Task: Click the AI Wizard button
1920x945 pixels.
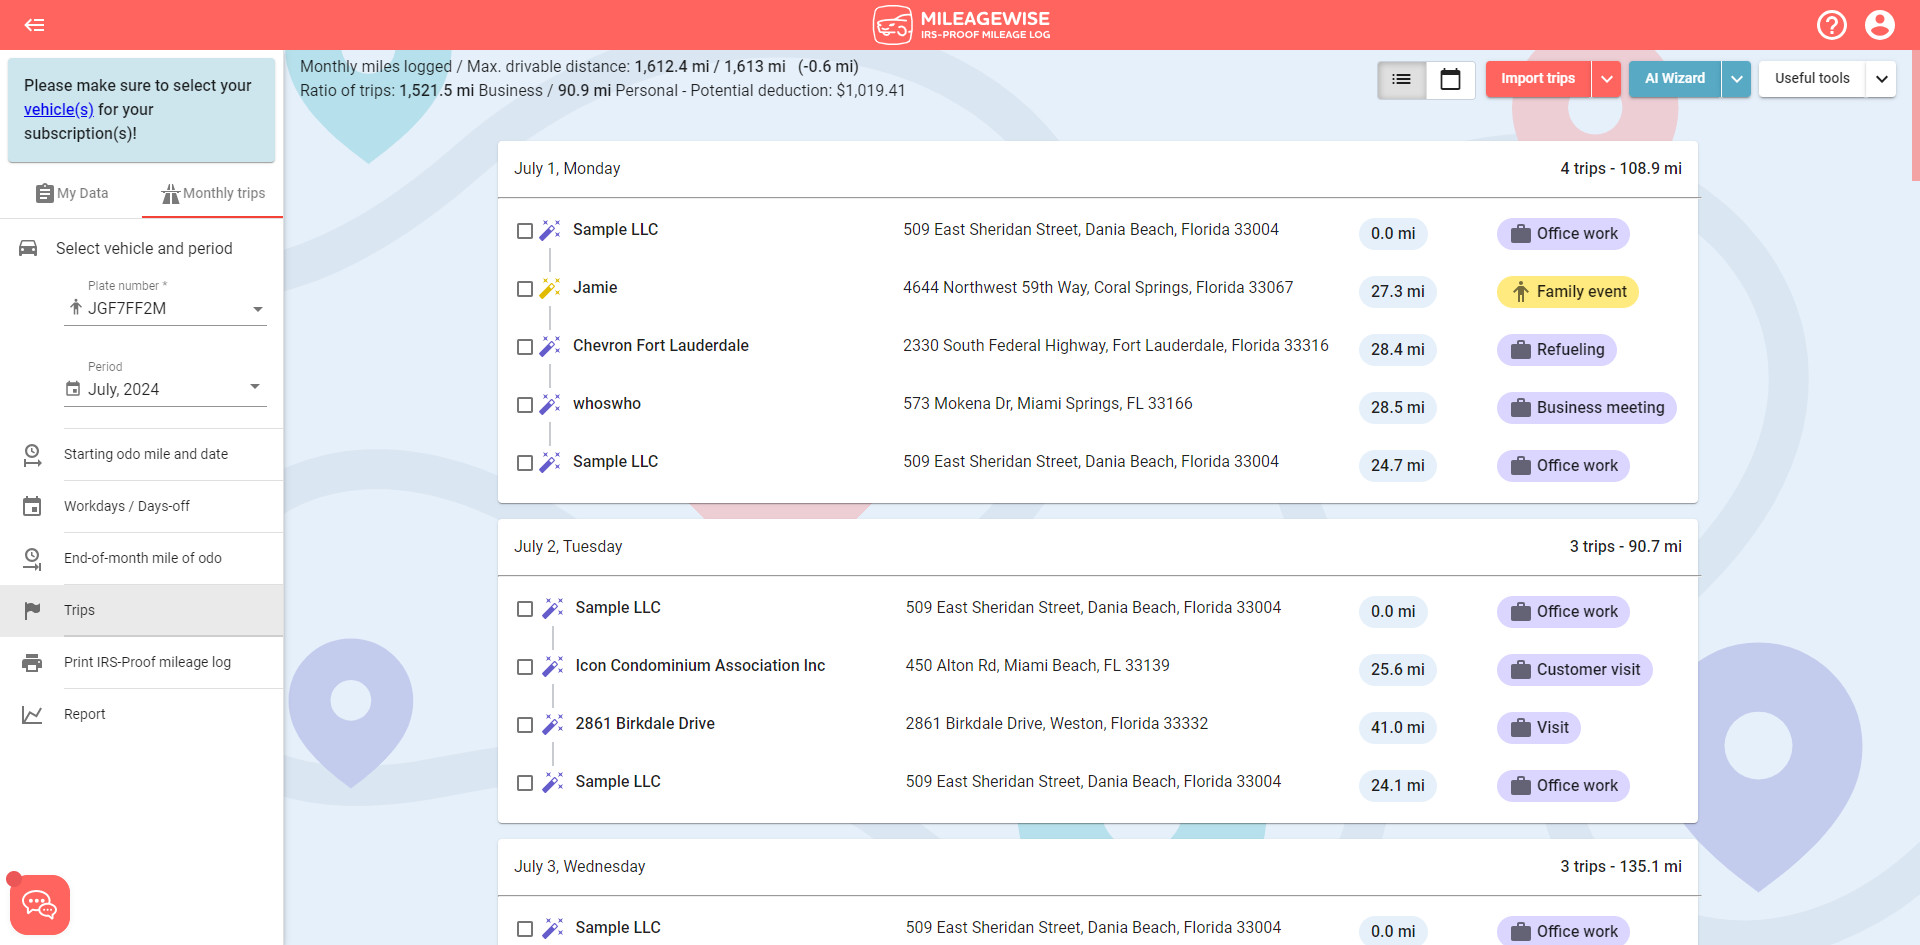Action: pos(1675,79)
